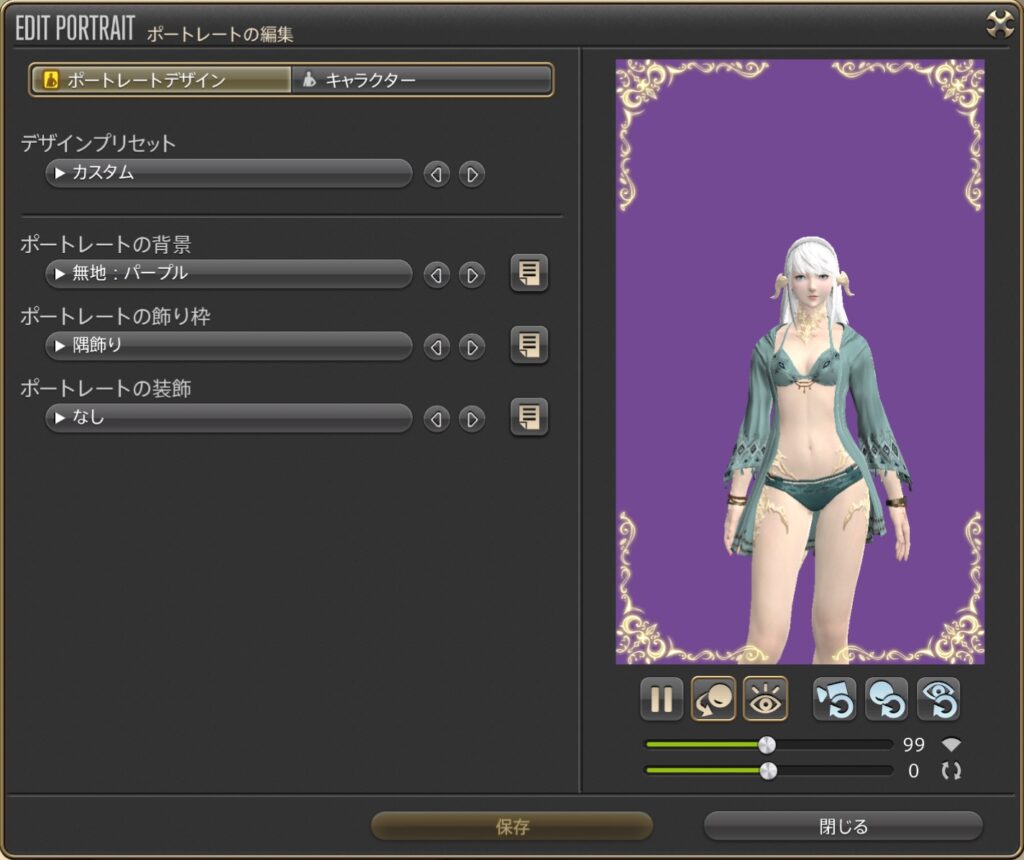Switch to キャラクター tab
1024x860 pixels.
pos(421,80)
